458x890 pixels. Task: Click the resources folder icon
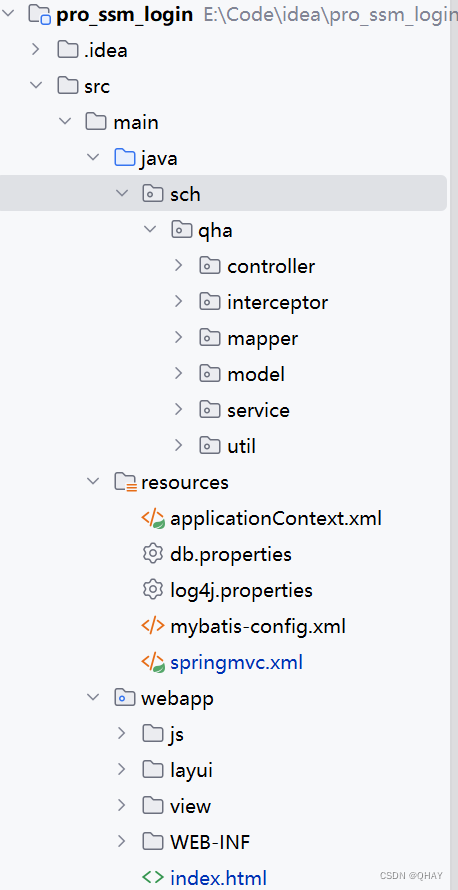click(125, 482)
